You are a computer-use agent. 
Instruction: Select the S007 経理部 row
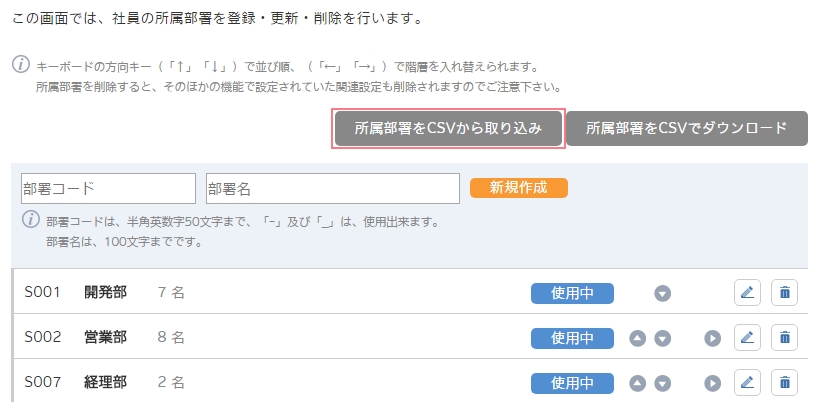pos(409,383)
